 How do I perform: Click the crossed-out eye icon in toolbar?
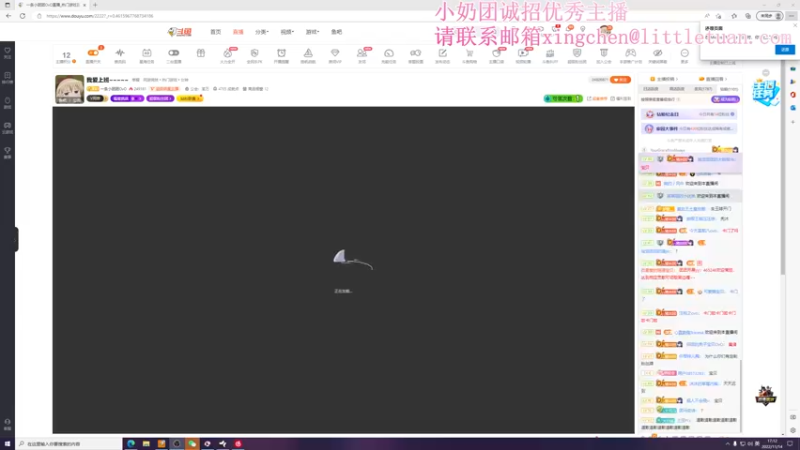[658, 53]
